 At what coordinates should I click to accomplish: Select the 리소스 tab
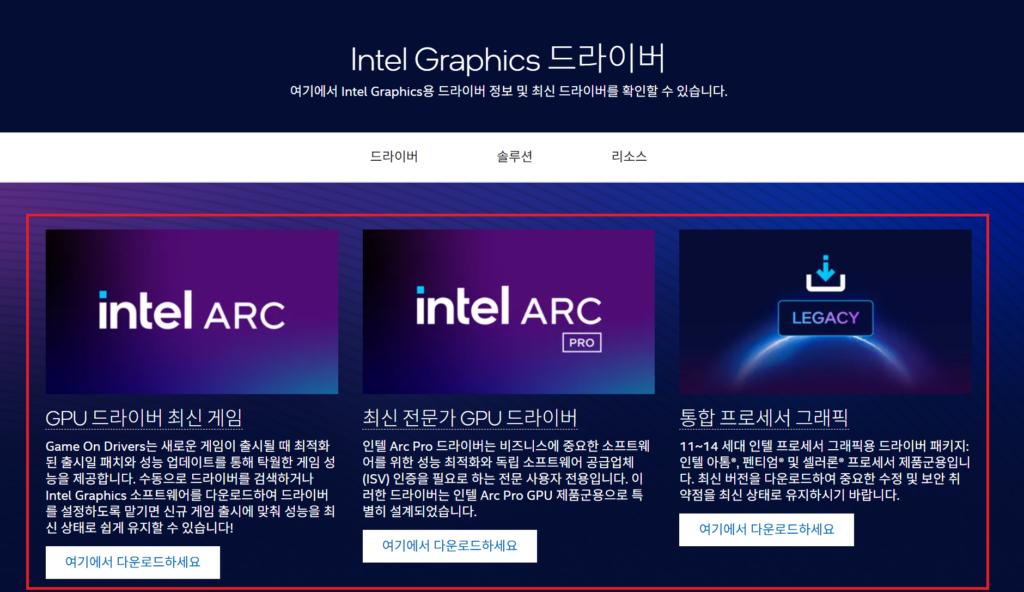coord(629,157)
